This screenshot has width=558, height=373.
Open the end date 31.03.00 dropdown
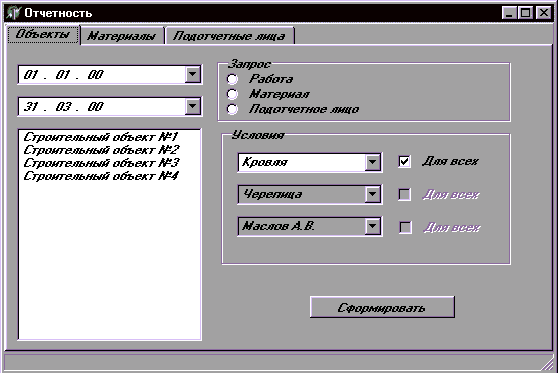pos(193,106)
